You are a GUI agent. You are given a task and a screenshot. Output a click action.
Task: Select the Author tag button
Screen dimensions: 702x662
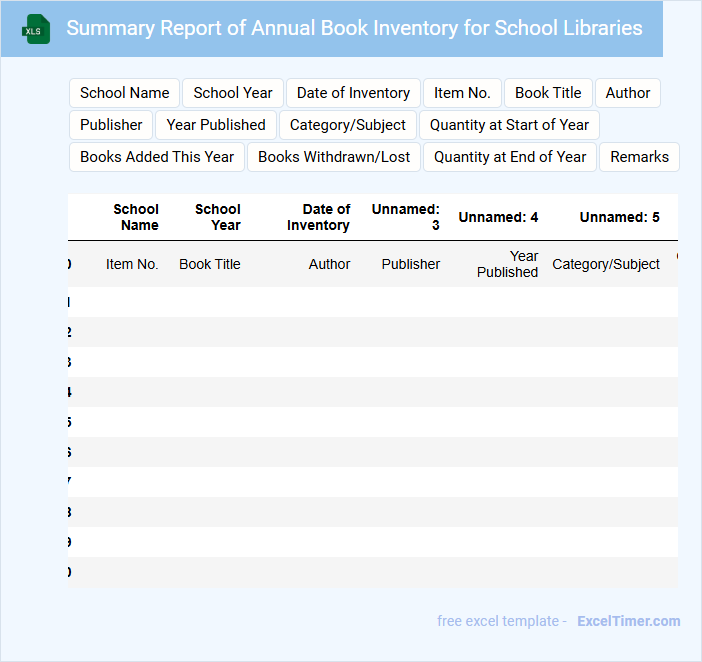pos(627,93)
